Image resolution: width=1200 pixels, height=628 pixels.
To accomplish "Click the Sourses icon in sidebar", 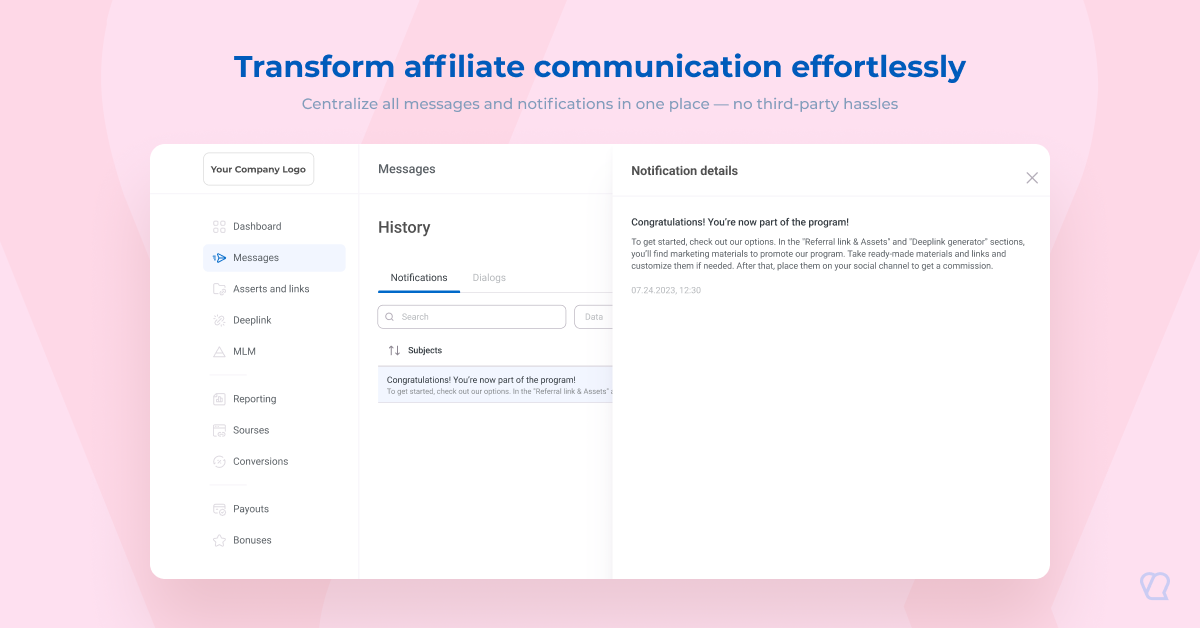I will point(219,430).
